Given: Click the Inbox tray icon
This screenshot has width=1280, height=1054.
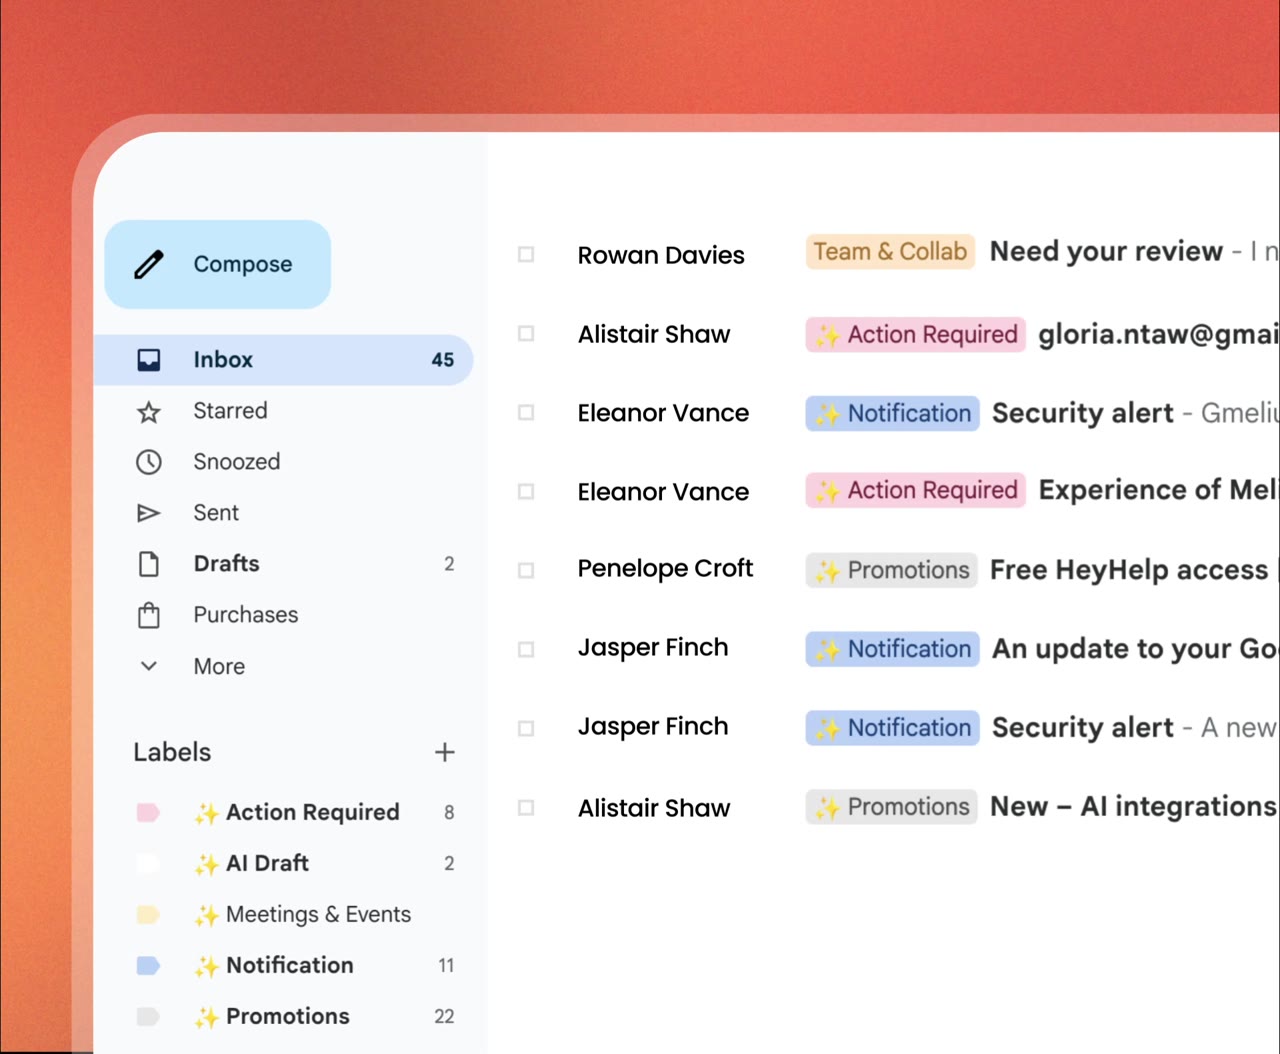Looking at the screenshot, I should click(149, 360).
